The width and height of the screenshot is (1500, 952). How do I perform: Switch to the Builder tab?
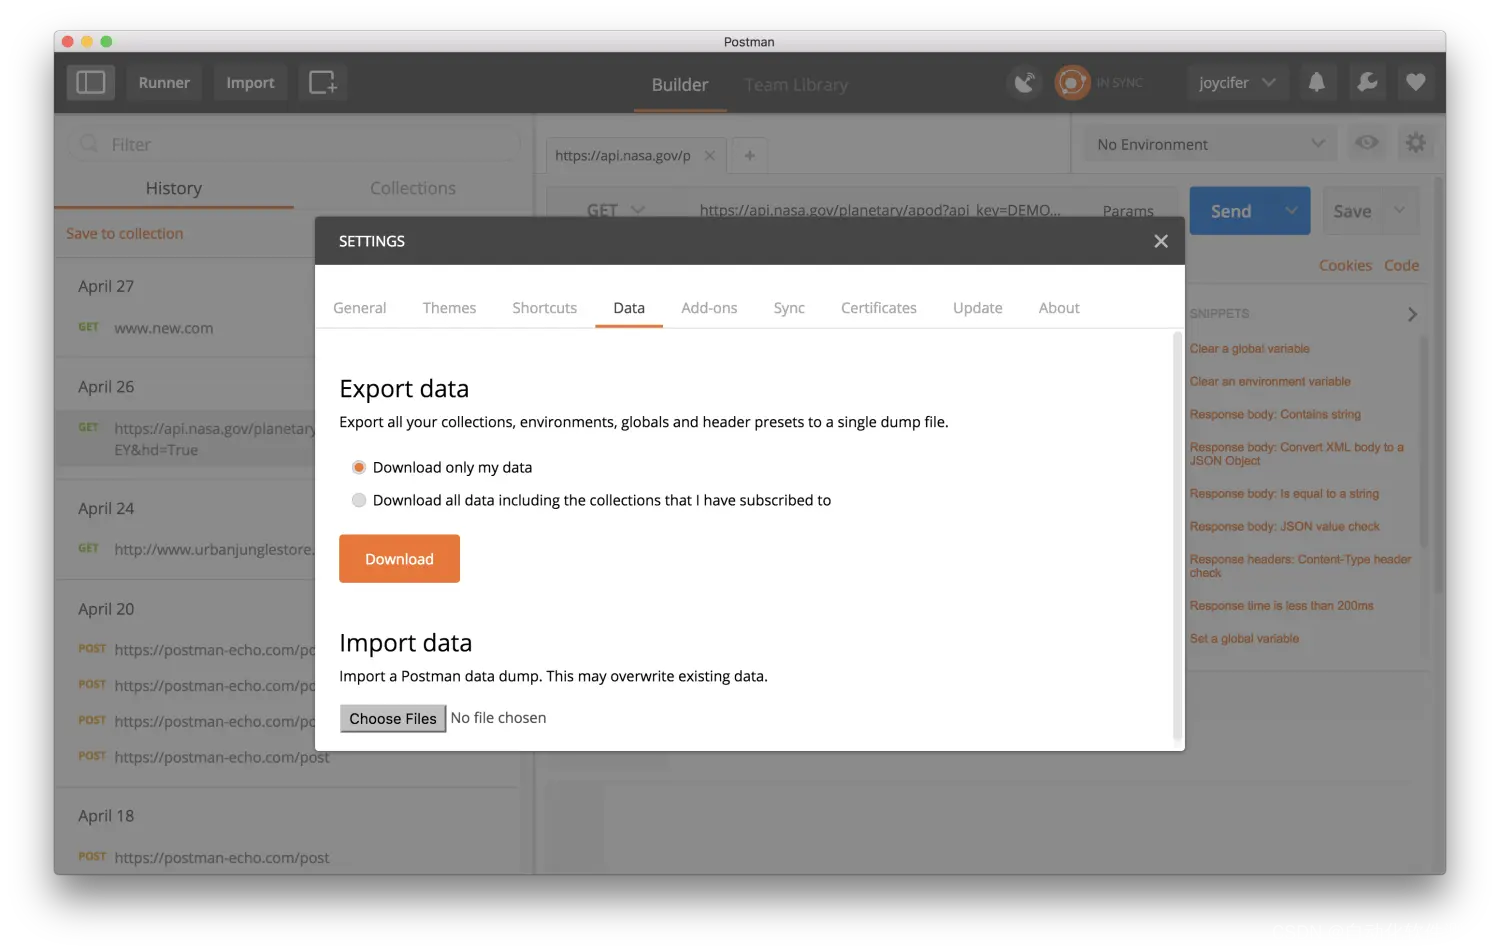(680, 85)
